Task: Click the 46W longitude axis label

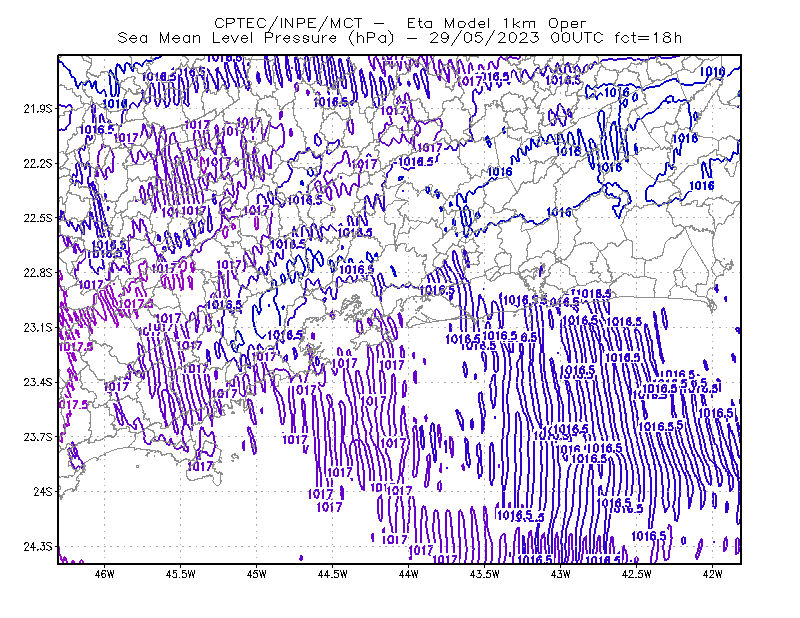Action: click(105, 574)
